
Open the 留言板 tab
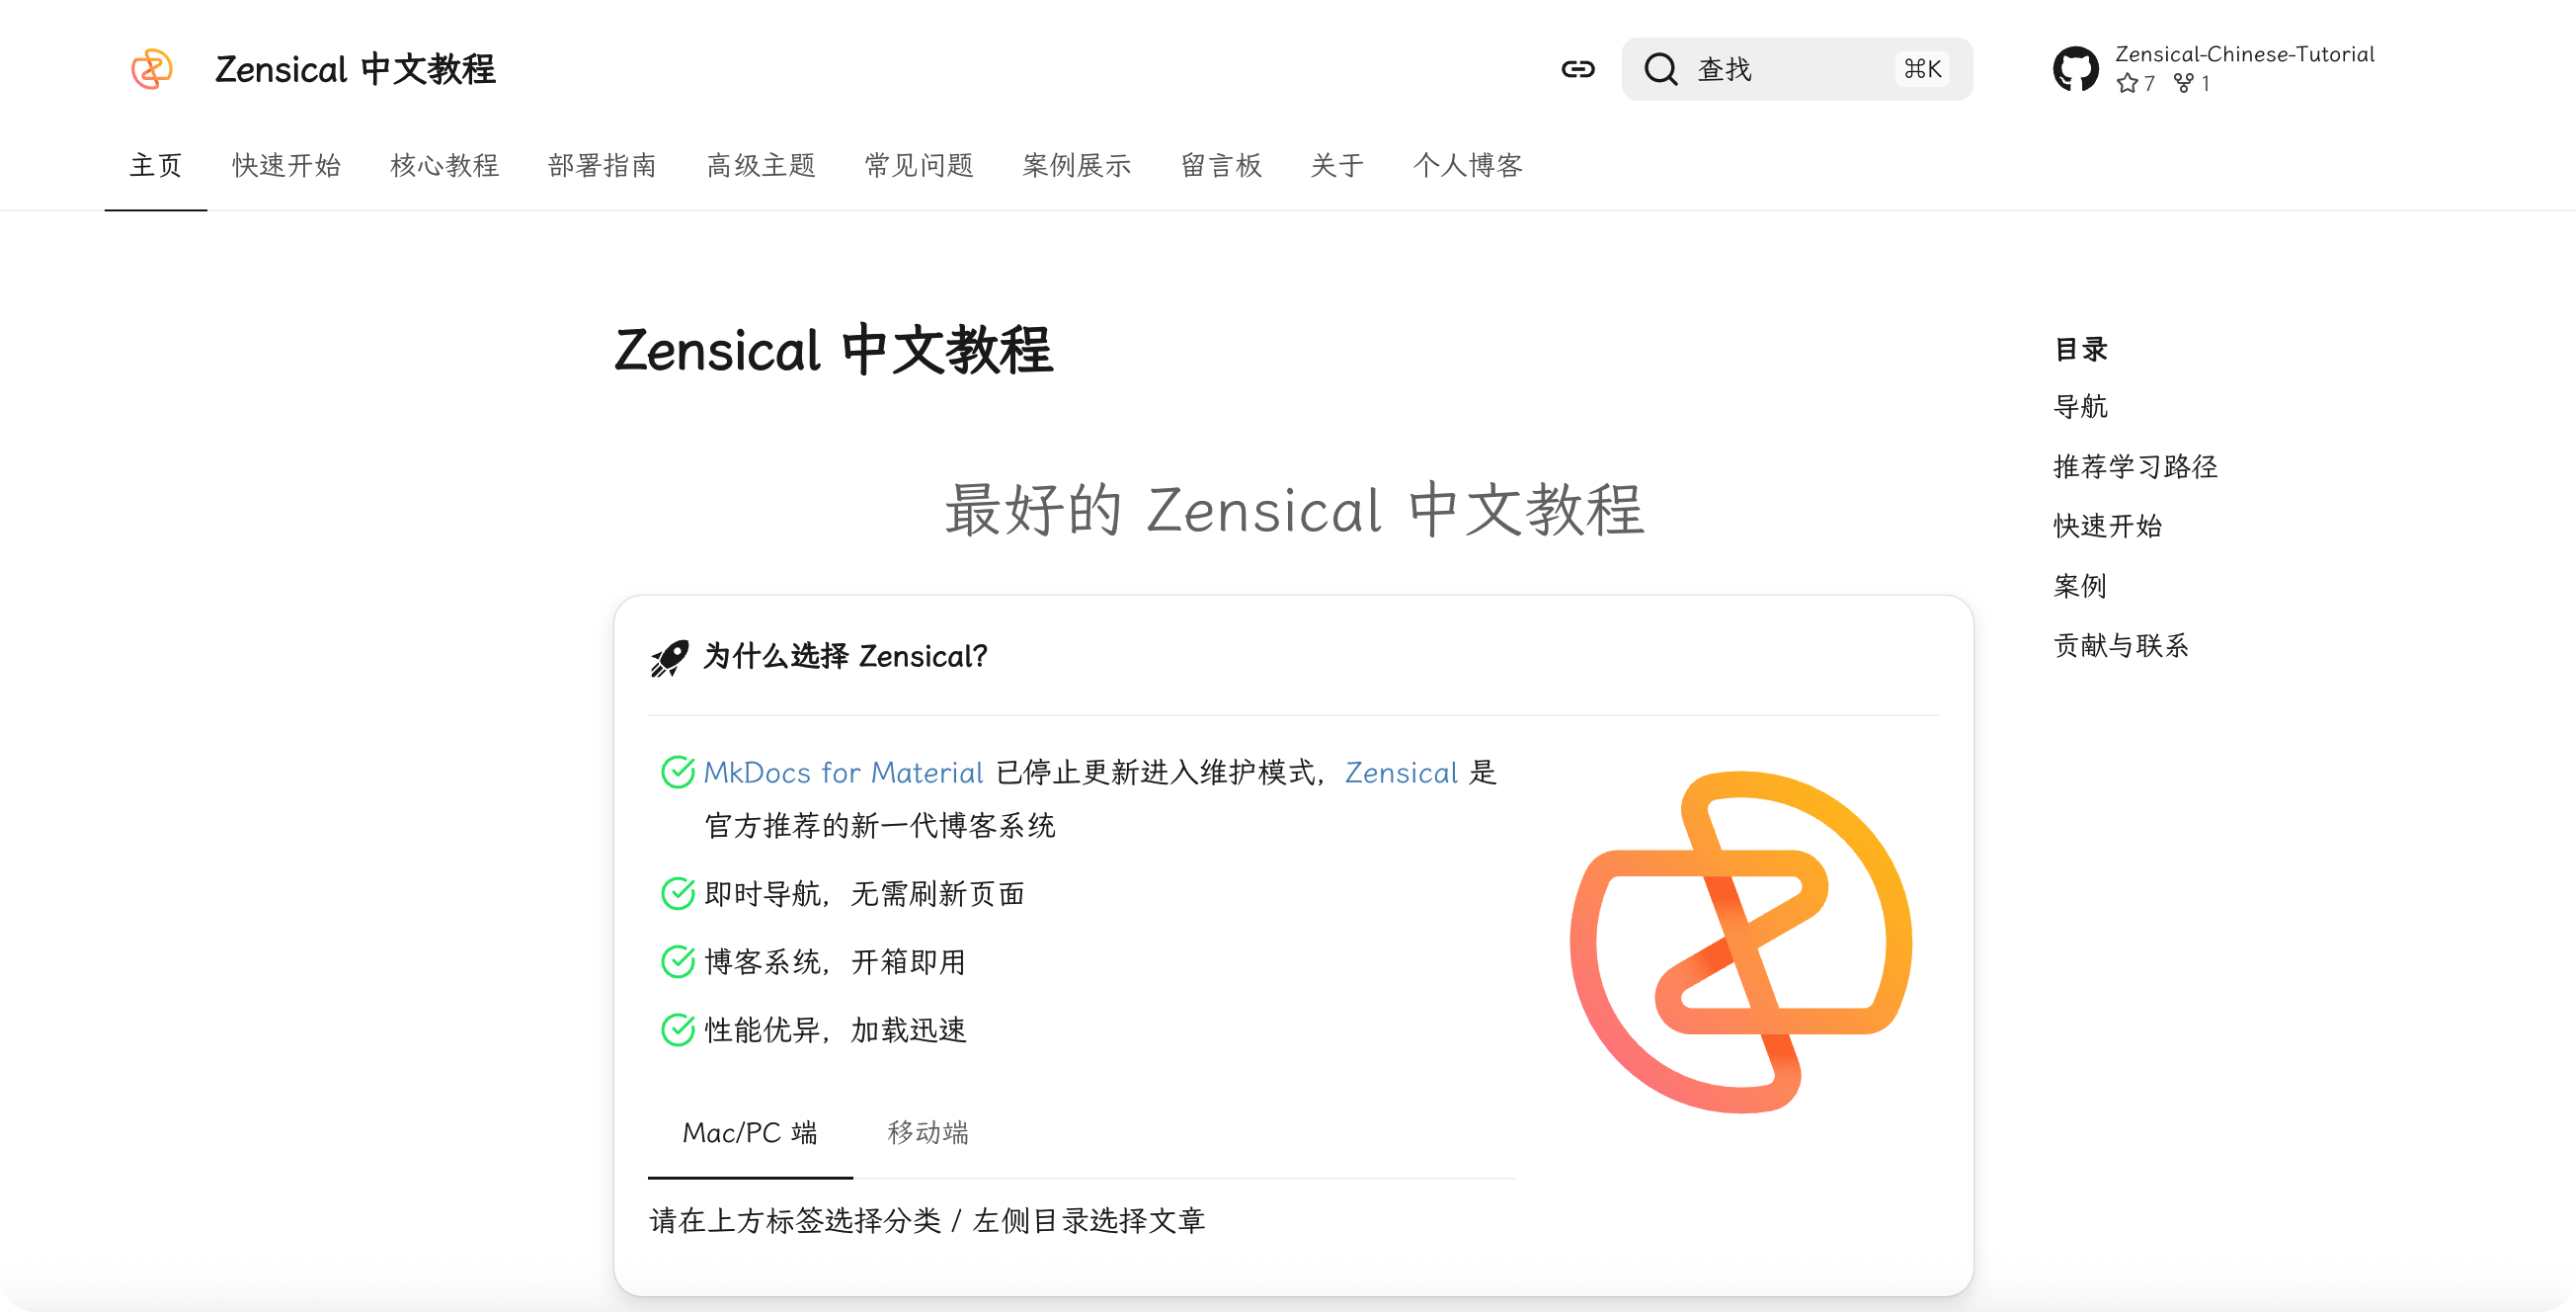point(1222,165)
